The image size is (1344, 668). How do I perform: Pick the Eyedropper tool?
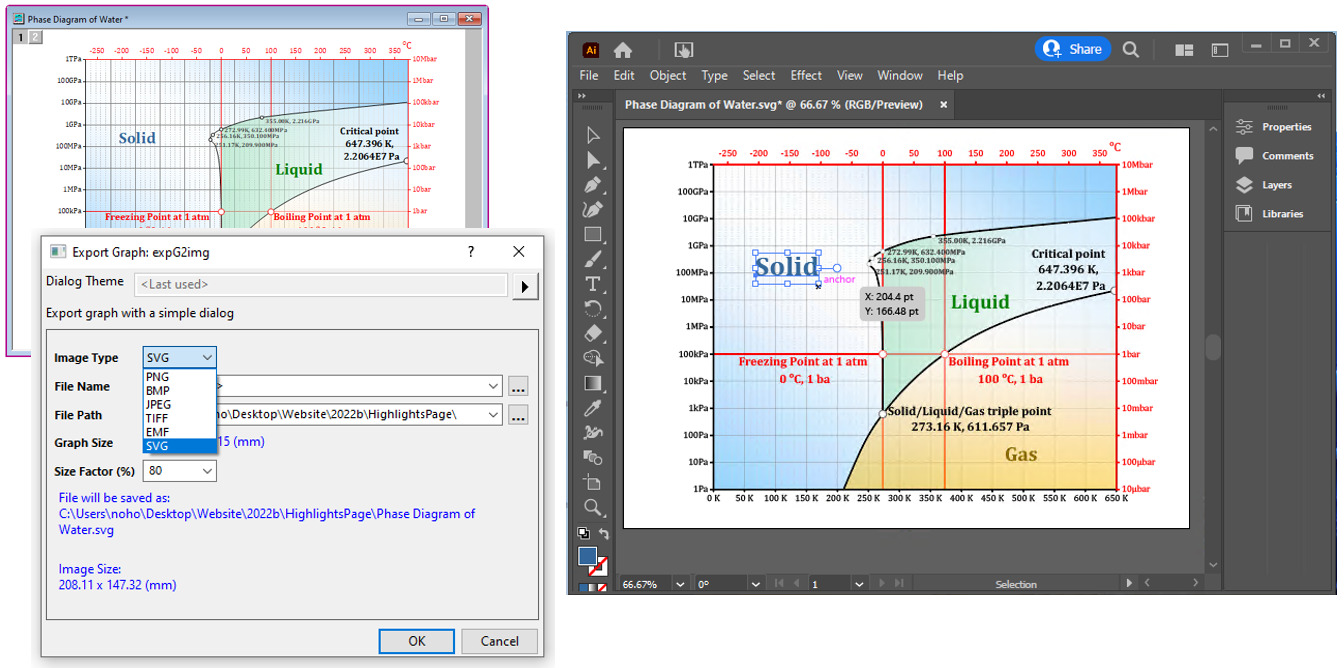point(593,407)
